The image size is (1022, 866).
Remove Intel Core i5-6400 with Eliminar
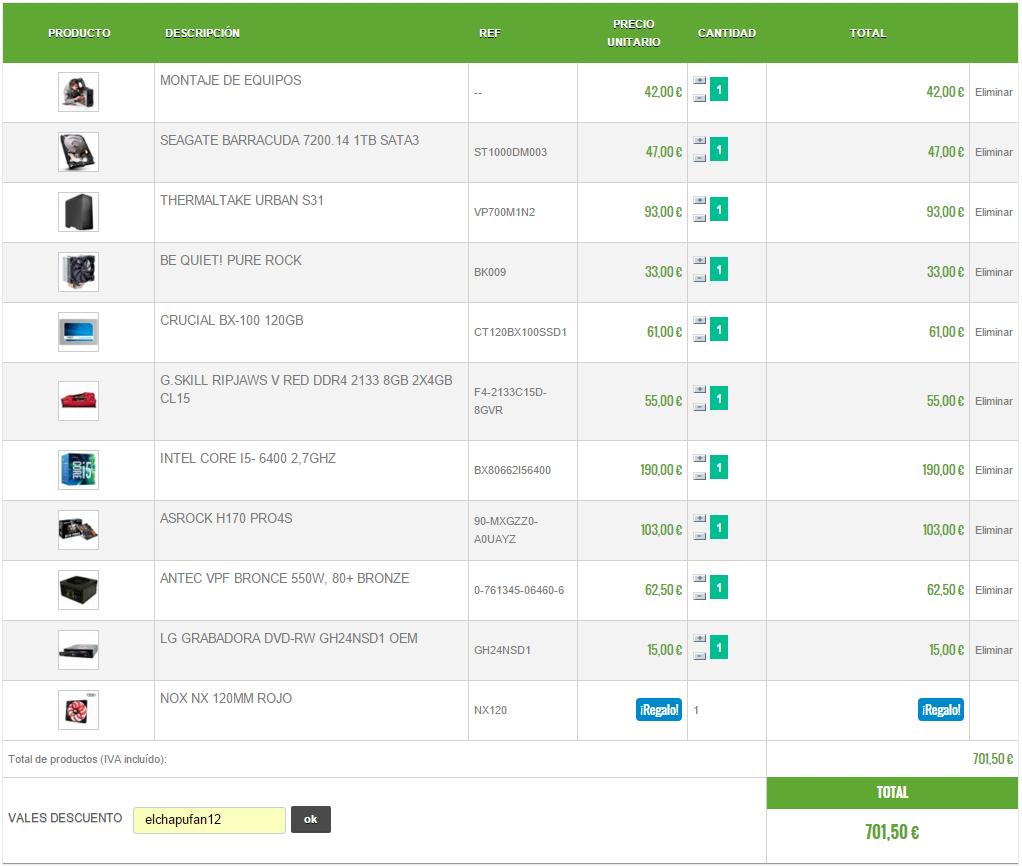click(993, 470)
